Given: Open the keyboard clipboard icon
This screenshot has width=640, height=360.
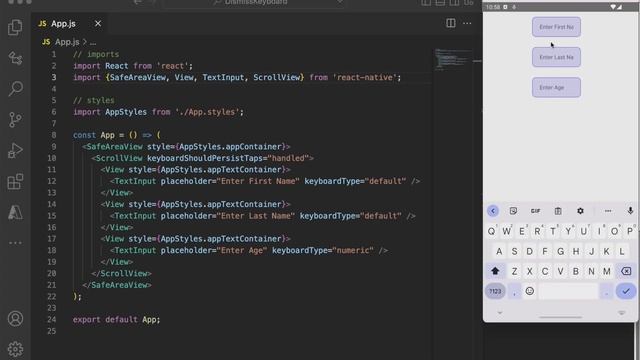Looking at the screenshot, I should tap(558, 211).
